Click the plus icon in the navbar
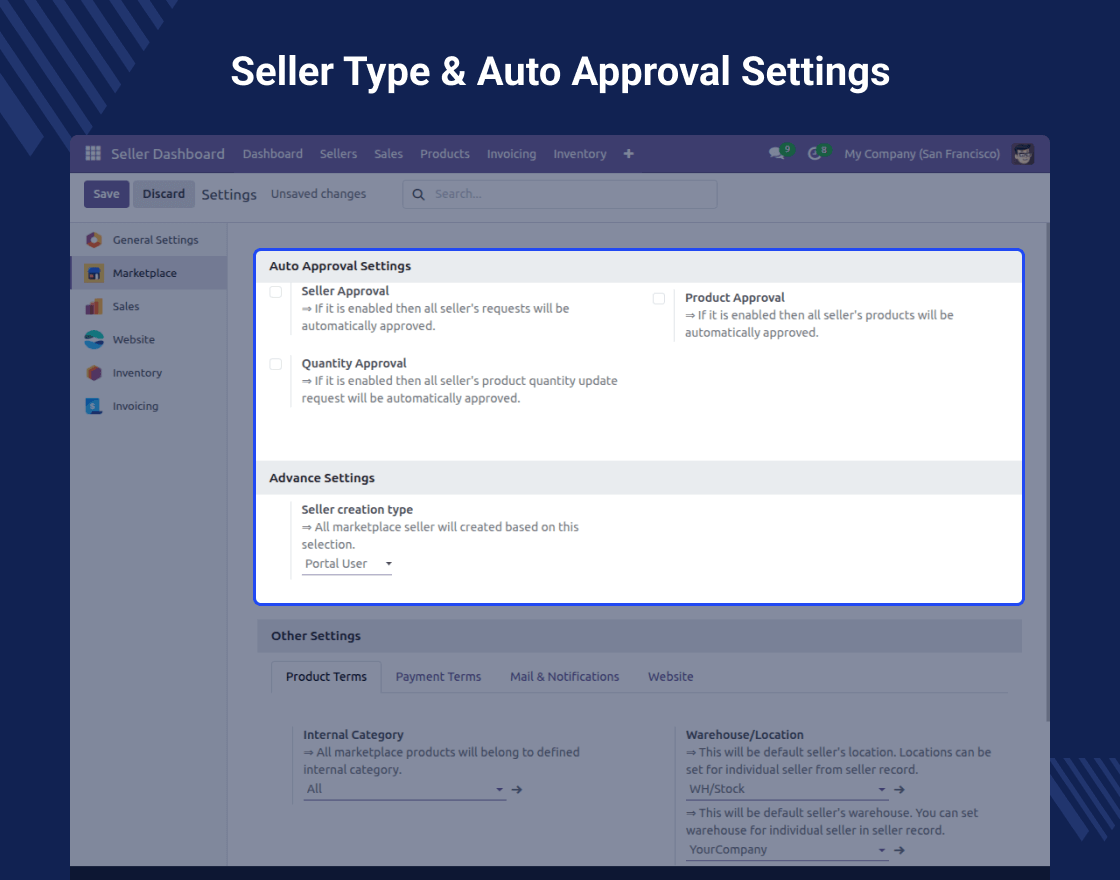This screenshot has height=880, width=1120. click(629, 154)
